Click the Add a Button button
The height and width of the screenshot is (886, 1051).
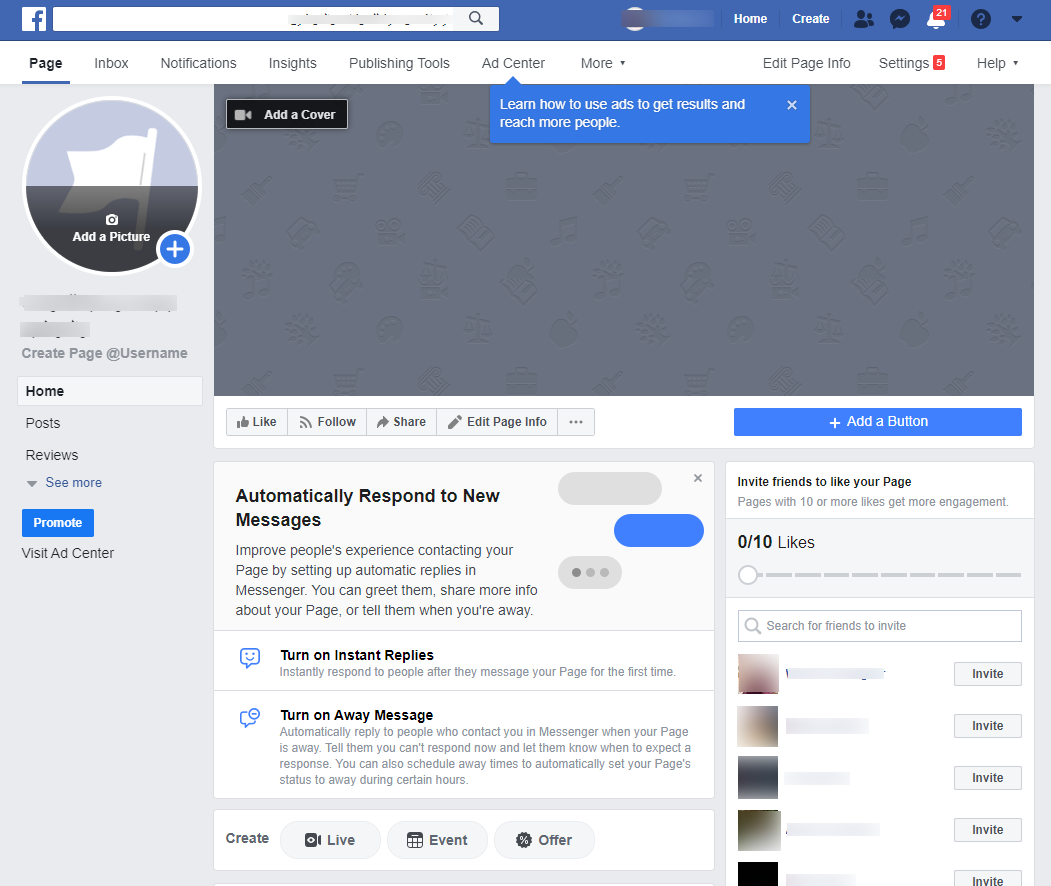(x=877, y=422)
